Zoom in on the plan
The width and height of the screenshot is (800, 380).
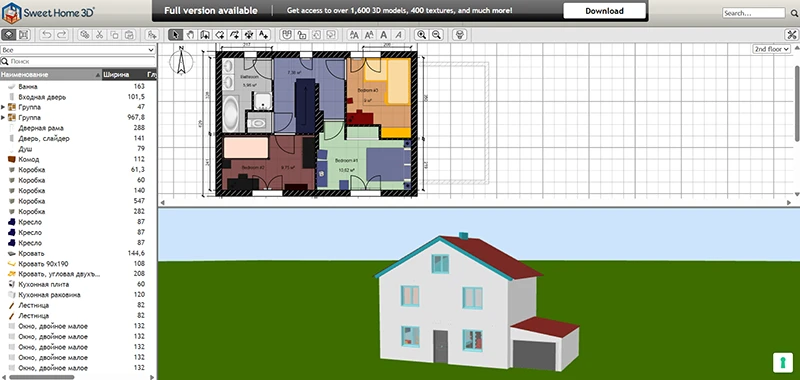[421, 35]
